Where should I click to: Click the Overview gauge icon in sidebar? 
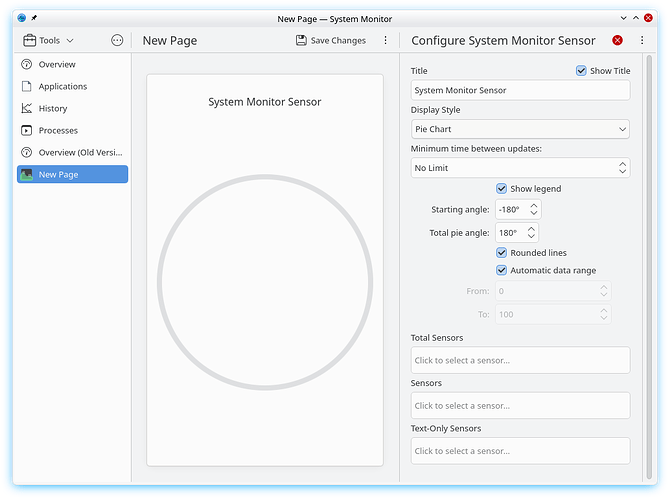pyautogui.click(x=27, y=64)
